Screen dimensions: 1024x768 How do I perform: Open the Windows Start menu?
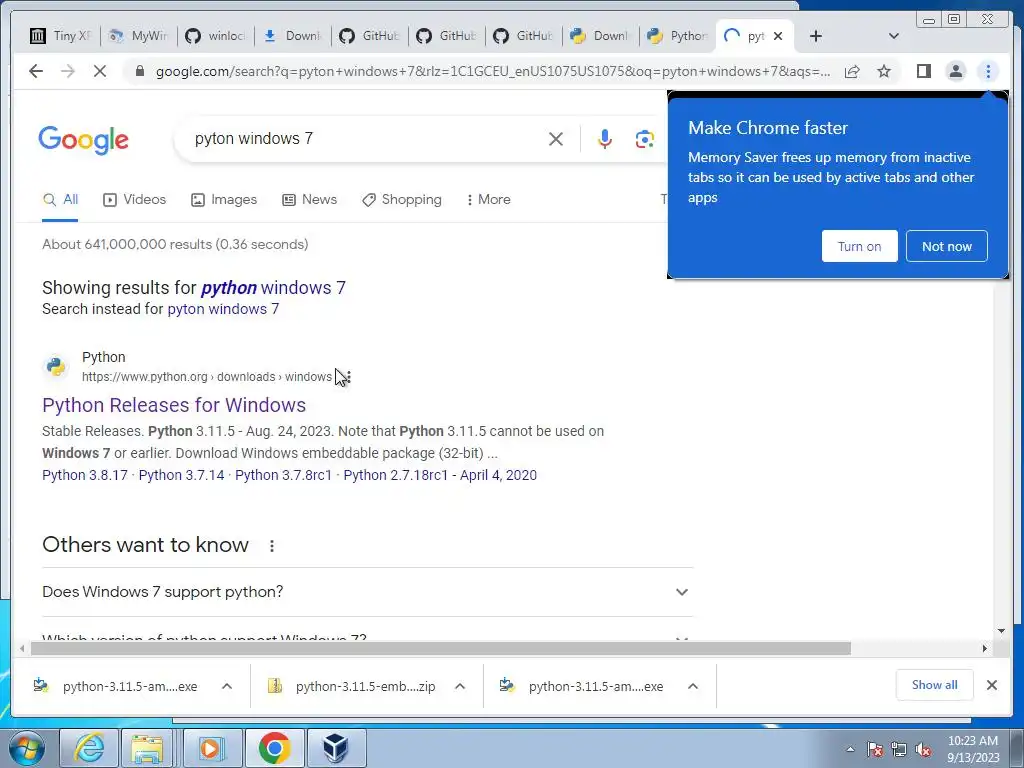(26, 748)
